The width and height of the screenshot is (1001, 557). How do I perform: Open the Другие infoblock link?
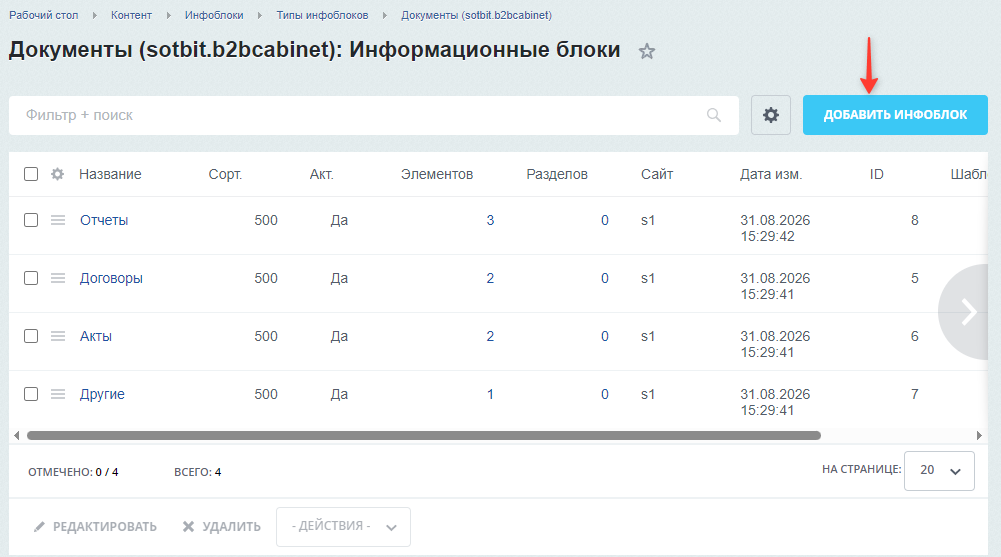(x=102, y=394)
